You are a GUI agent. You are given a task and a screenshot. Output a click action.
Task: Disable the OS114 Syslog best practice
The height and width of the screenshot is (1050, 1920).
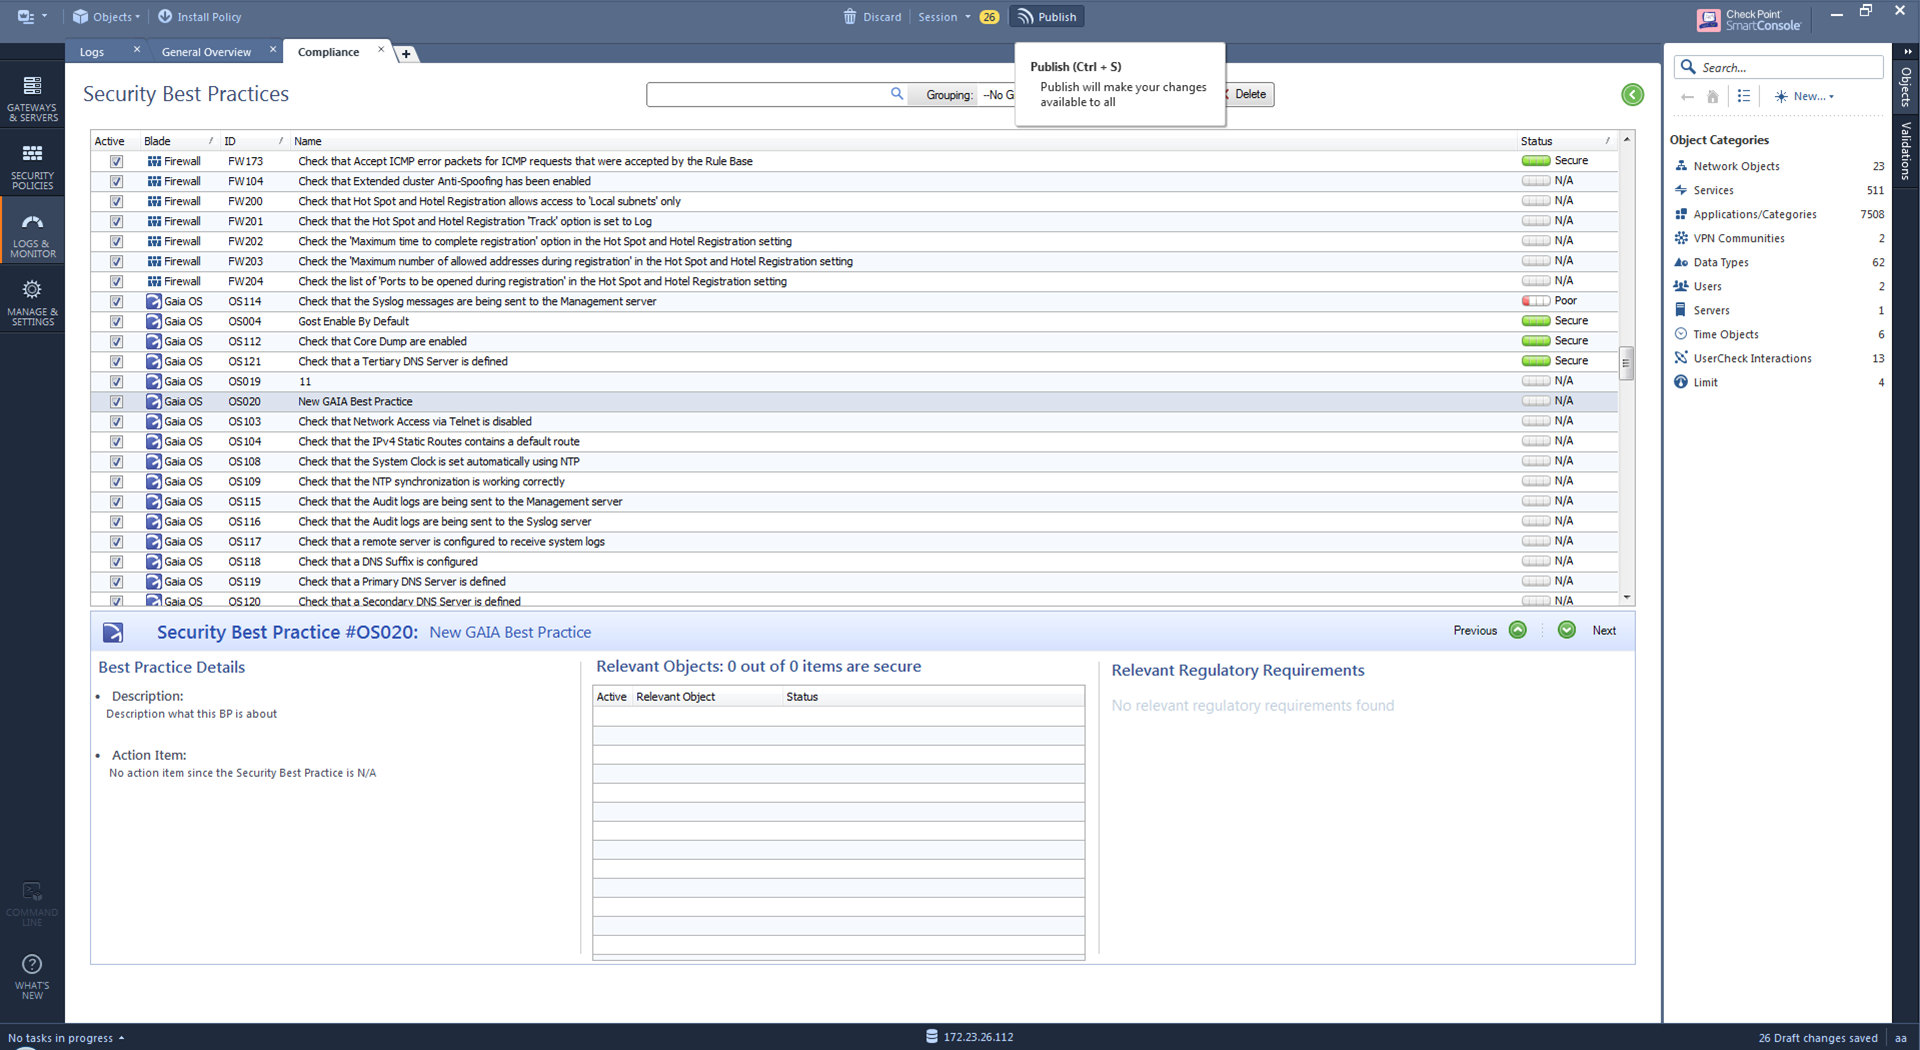pyautogui.click(x=117, y=301)
